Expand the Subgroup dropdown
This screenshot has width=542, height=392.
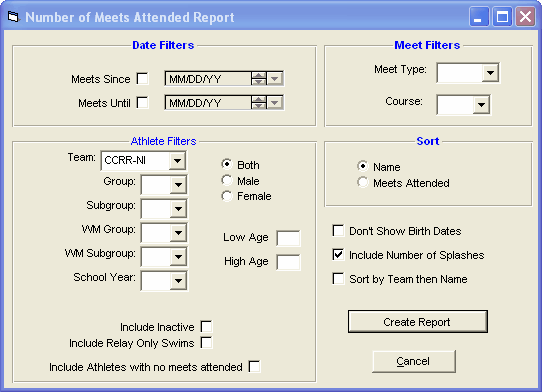tap(178, 208)
